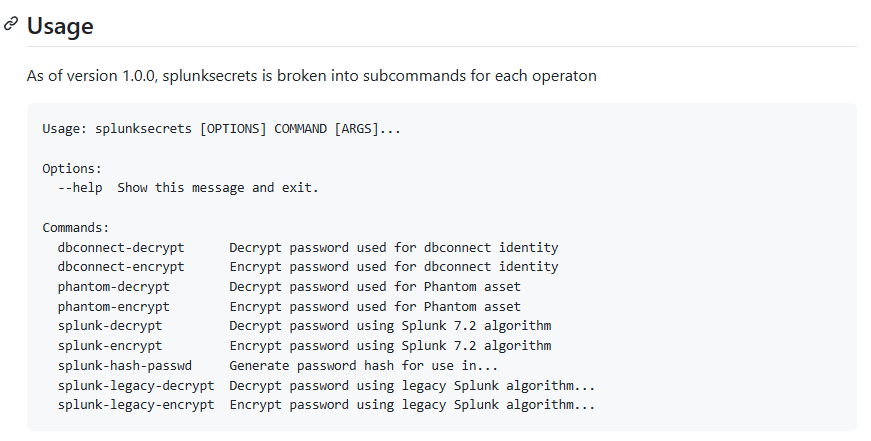
Task: Select the splunk-decrypt command name
Action: click(x=109, y=326)
